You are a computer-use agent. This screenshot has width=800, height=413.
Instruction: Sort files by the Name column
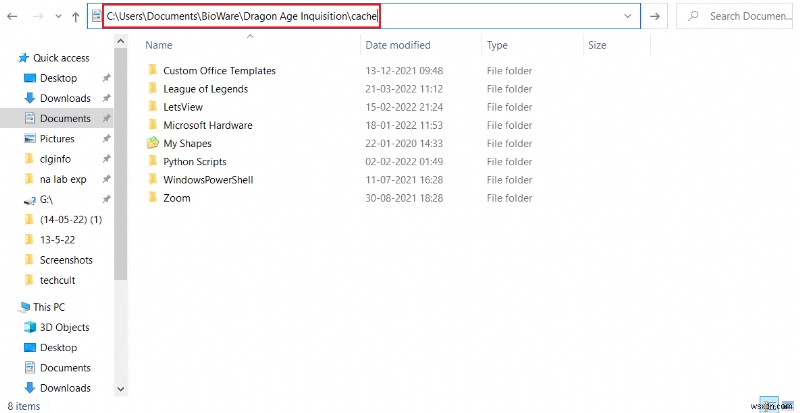pos(159,46)
